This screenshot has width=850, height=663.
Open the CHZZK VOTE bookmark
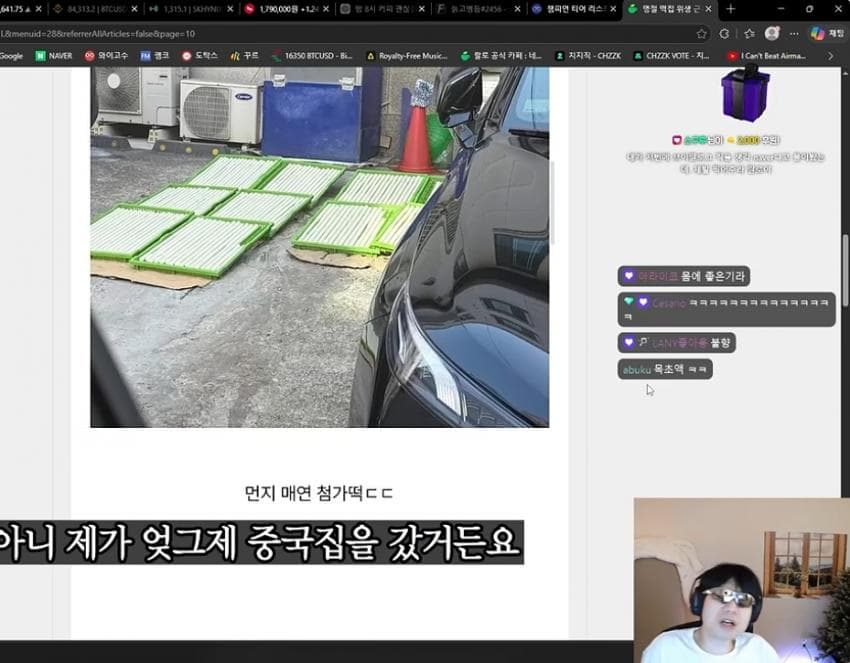(672, 56)
